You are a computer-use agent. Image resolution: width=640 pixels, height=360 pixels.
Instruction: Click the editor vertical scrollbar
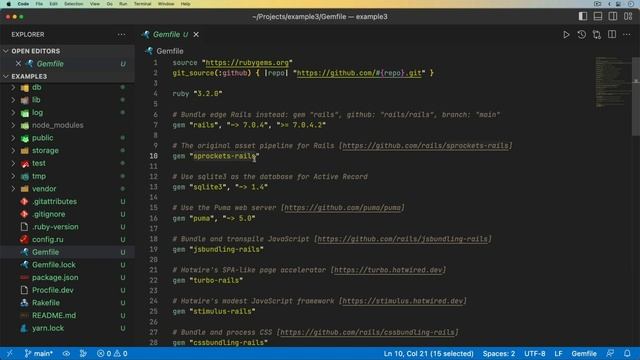coord(636,96)
